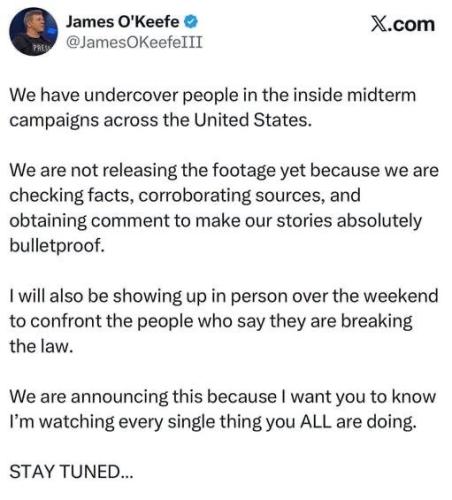The height and width of the screenshot is (500, 452).
Task: Click the phrase "the law." in the post
Action: pos(41,346)
